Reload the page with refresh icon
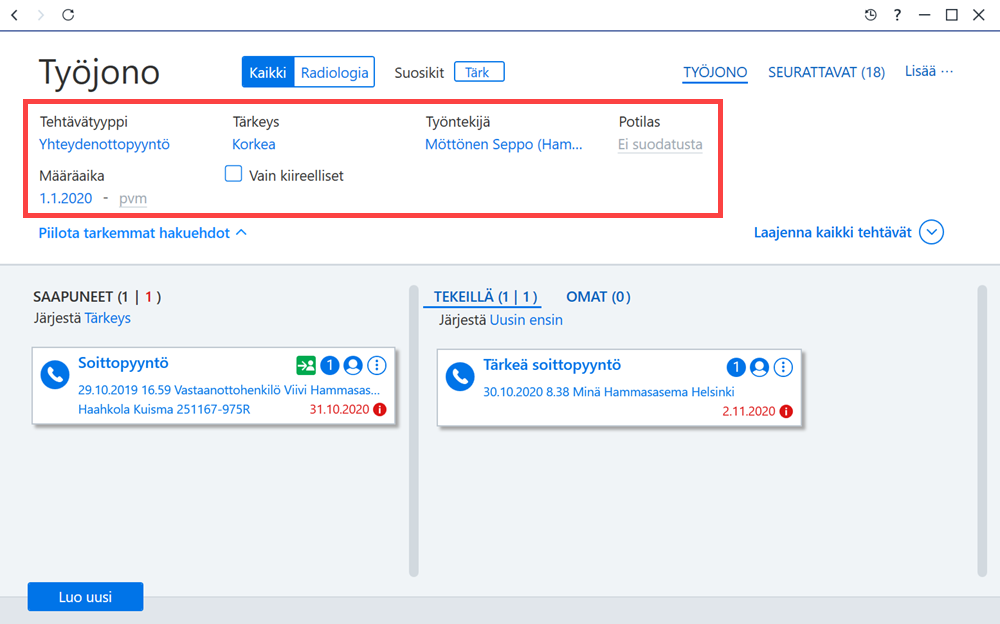 pyautogui.click(x=68, y=15)
